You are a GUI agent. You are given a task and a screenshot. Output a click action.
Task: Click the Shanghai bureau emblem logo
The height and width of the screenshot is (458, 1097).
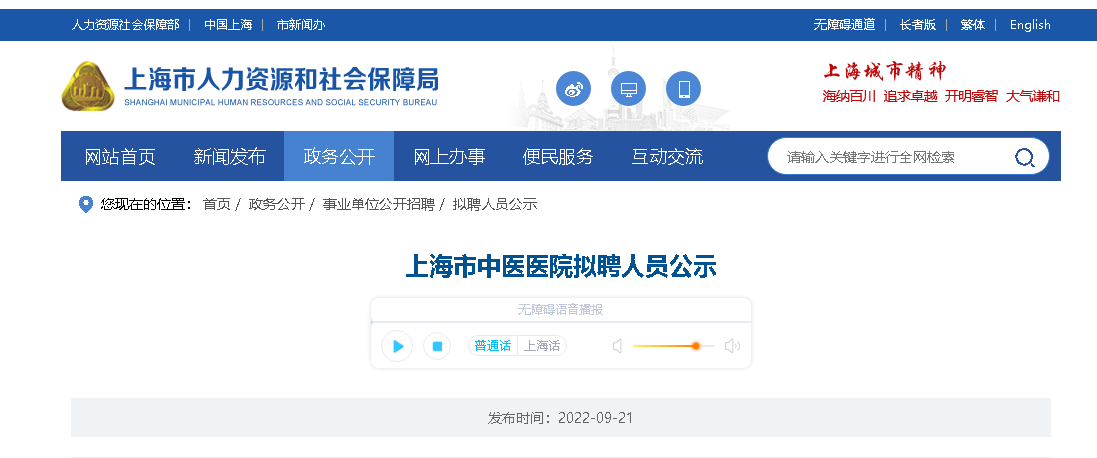(88, 87)
